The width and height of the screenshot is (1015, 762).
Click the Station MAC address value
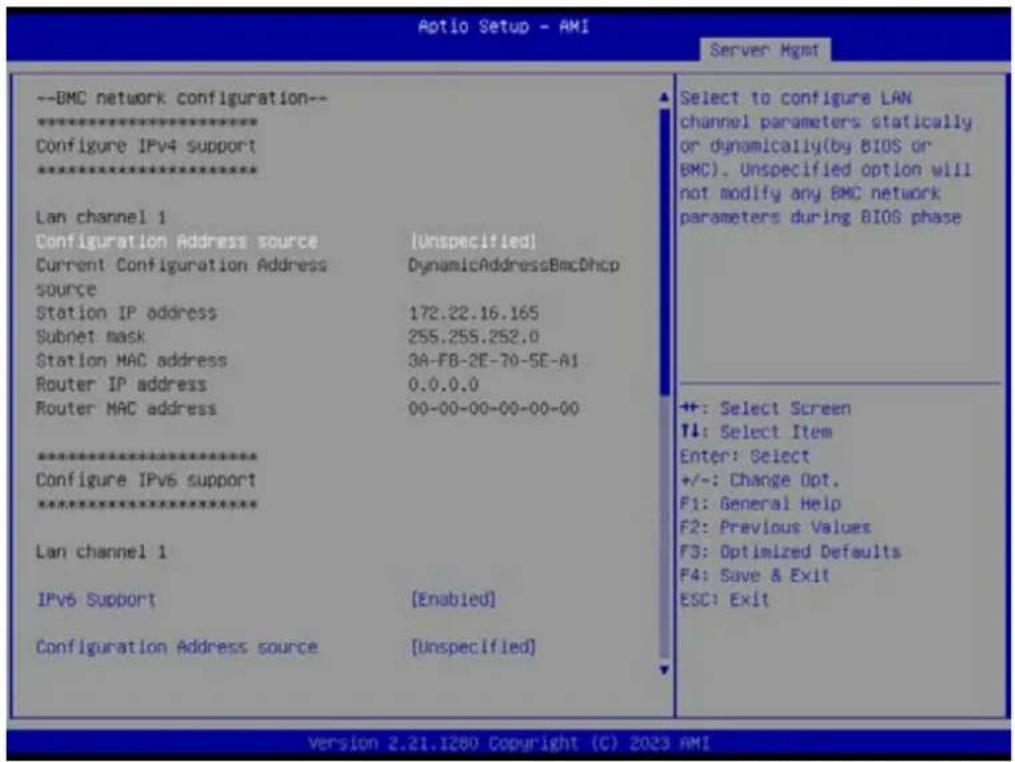tap(494, 361)
